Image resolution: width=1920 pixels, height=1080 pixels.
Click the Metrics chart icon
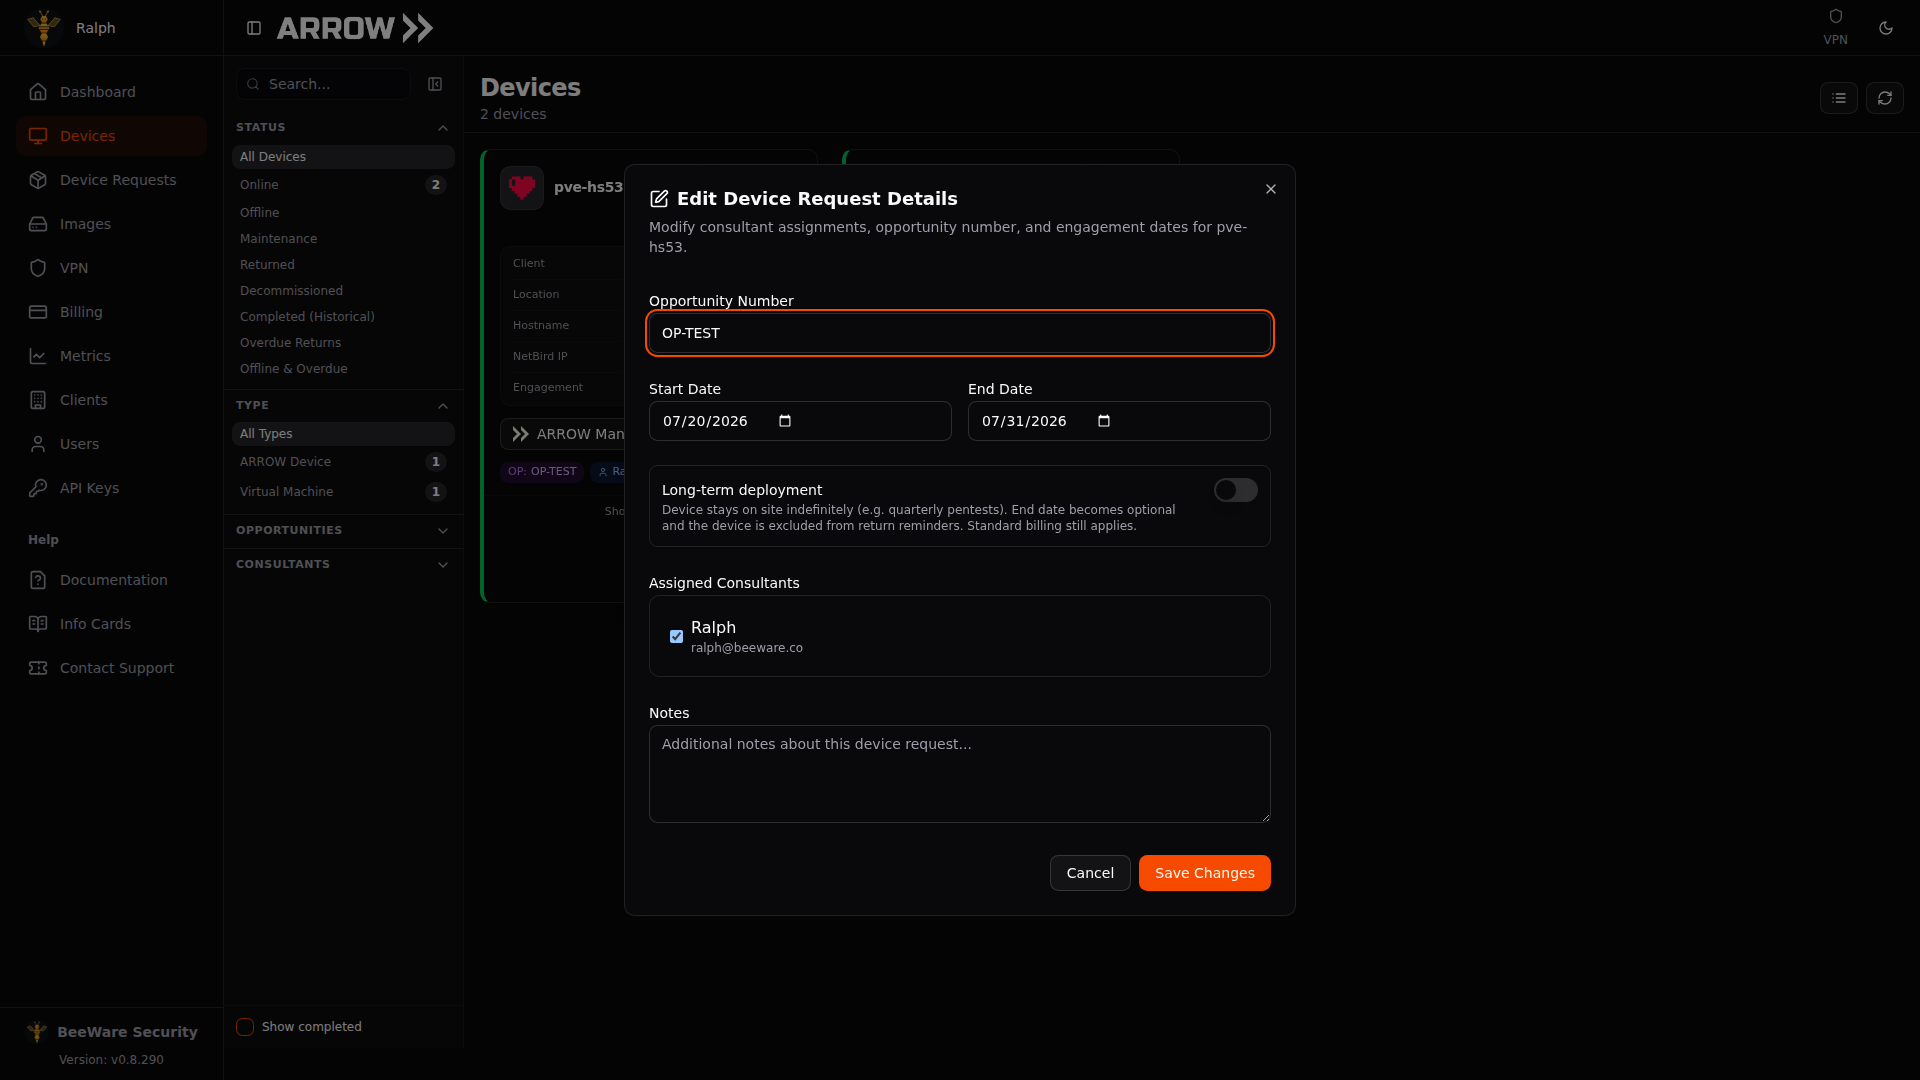coord(38,356)
